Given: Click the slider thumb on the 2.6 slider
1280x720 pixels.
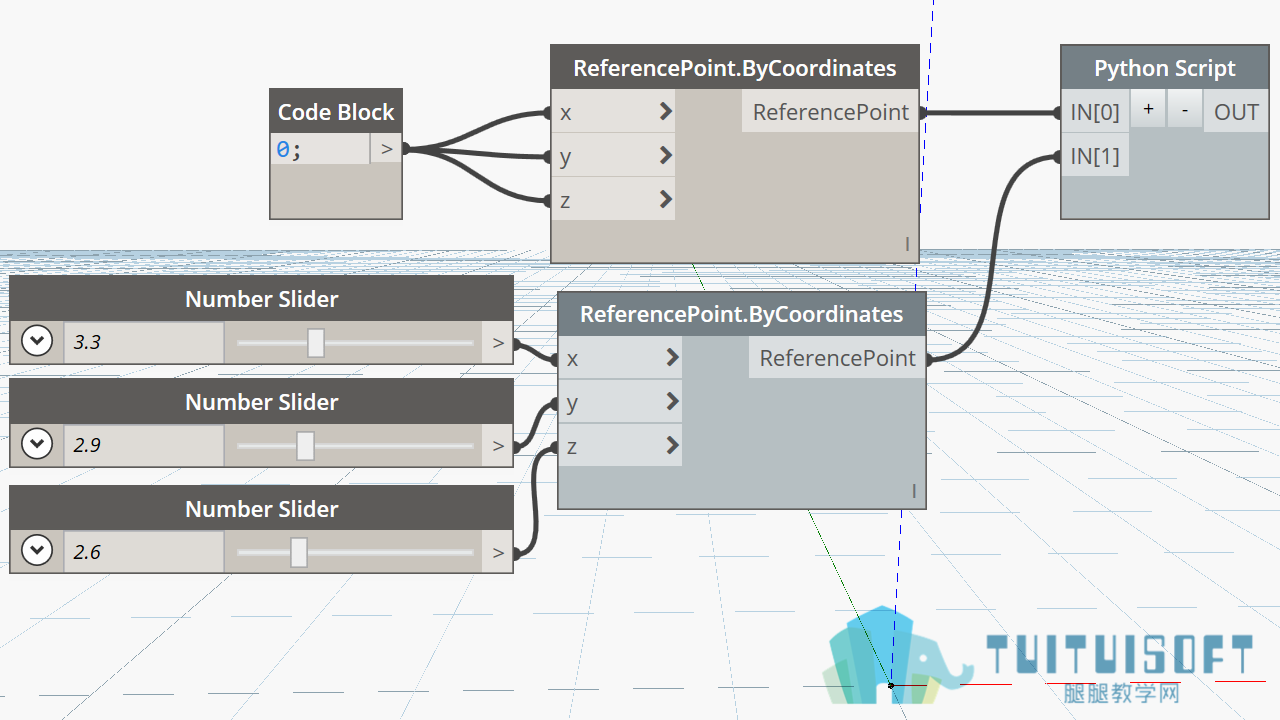Looking at the screenshot, I should click(x=298, y=551).
